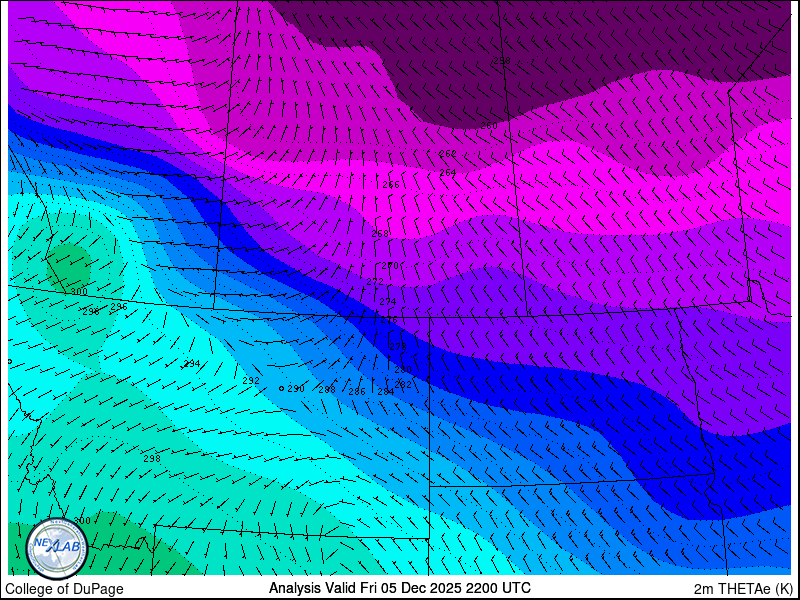Select the 296 contour label
The width and height of the screenshot is (800, 600).
pos(119,307)
